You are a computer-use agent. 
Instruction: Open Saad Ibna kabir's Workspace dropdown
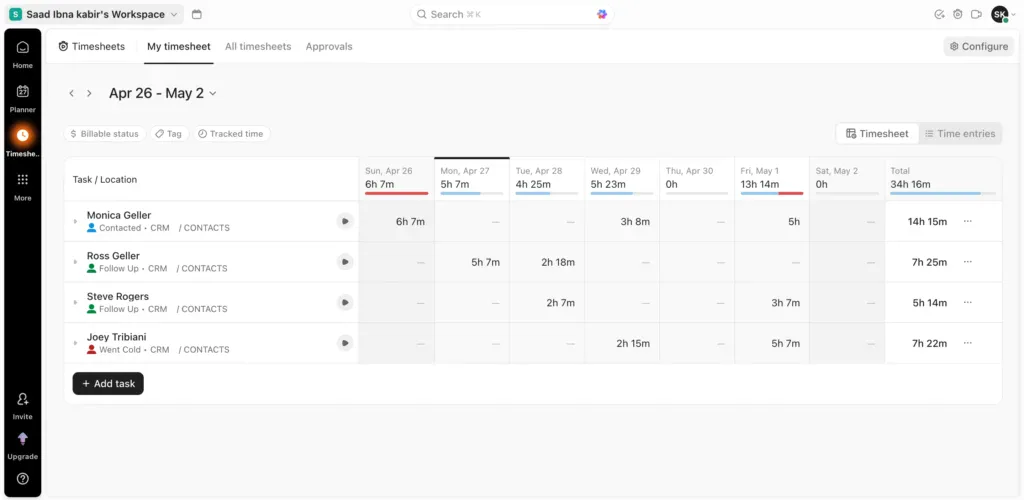pyautogui.click(x=95, y=14)
